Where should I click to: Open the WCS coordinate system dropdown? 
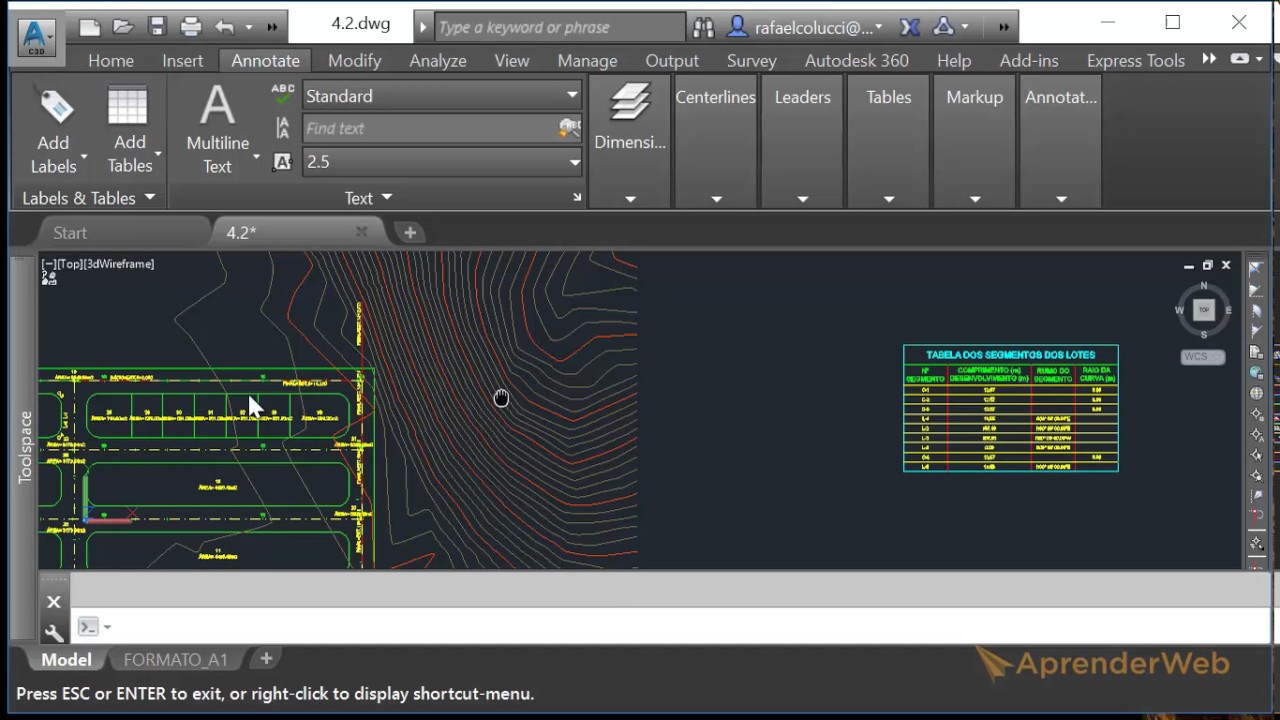[x=1203, y=356]
